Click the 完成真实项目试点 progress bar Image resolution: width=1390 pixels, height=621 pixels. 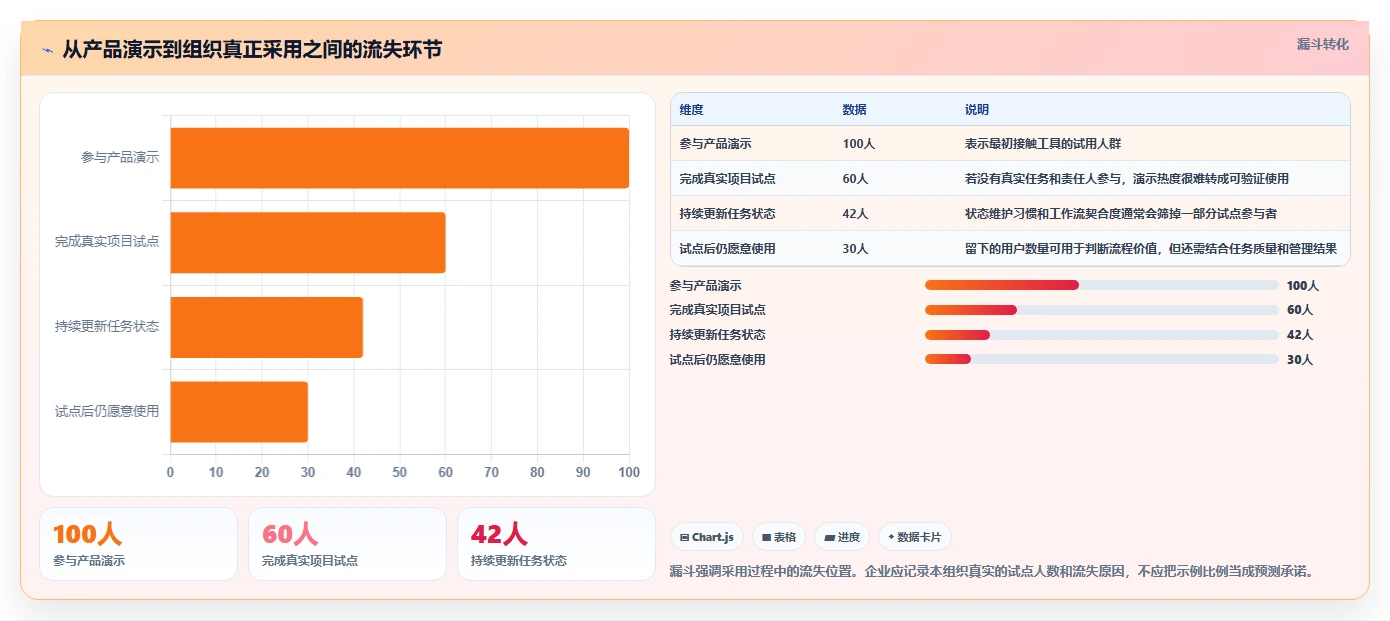[1101, 310]
